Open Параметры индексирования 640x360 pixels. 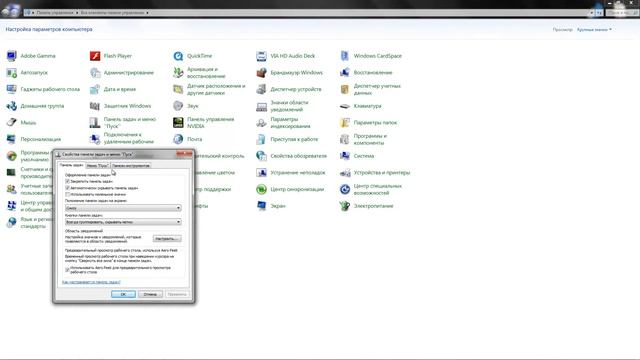point(284,123)
